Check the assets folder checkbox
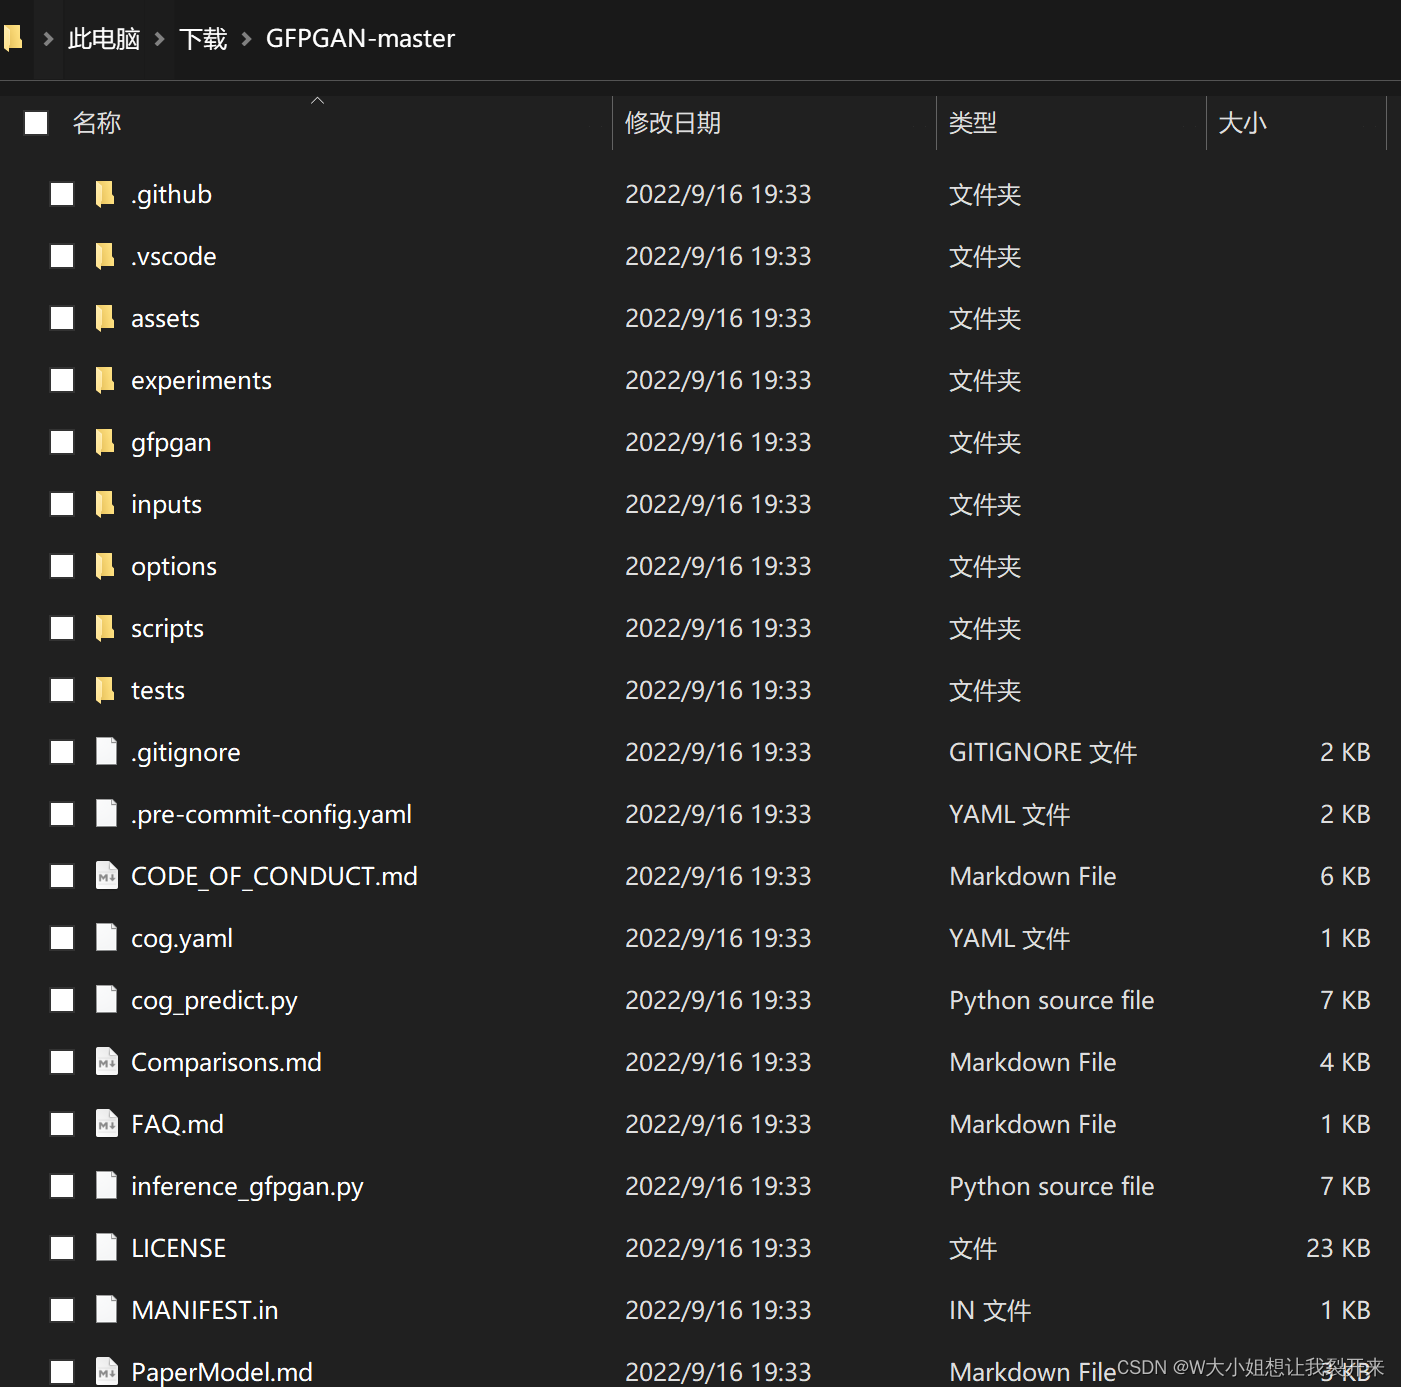The image size is (1401, 1387). pos(62,318)
